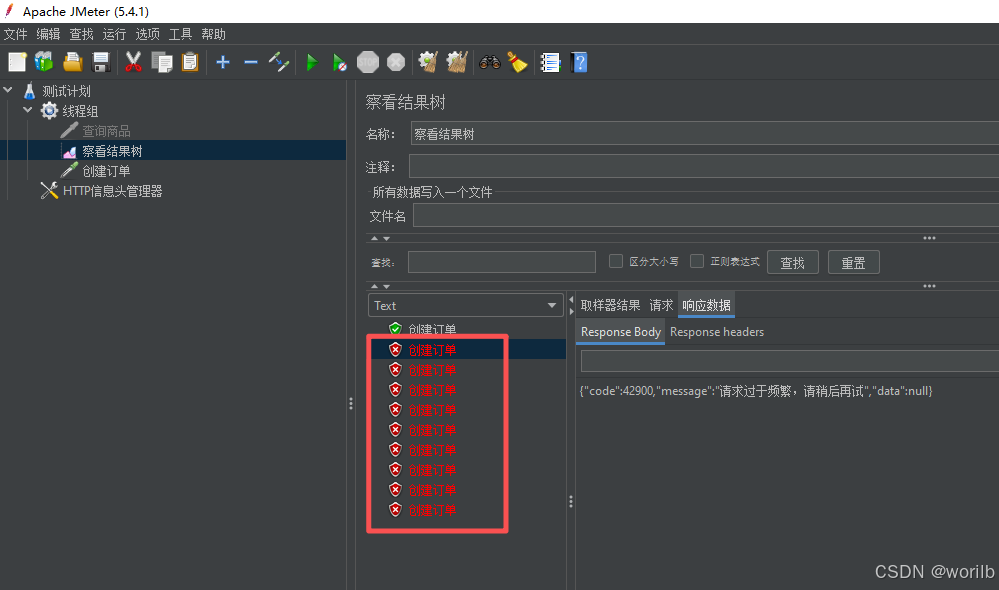Start the test with green play icon
The height and width of the screenshot is (590, 999).
[x=312, y=62]
